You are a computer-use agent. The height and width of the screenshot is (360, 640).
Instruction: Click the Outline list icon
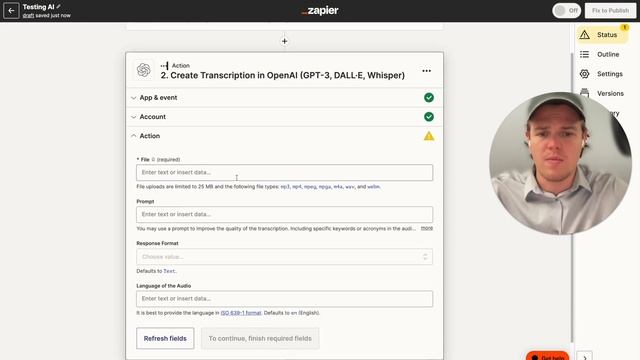coord(584,54)
